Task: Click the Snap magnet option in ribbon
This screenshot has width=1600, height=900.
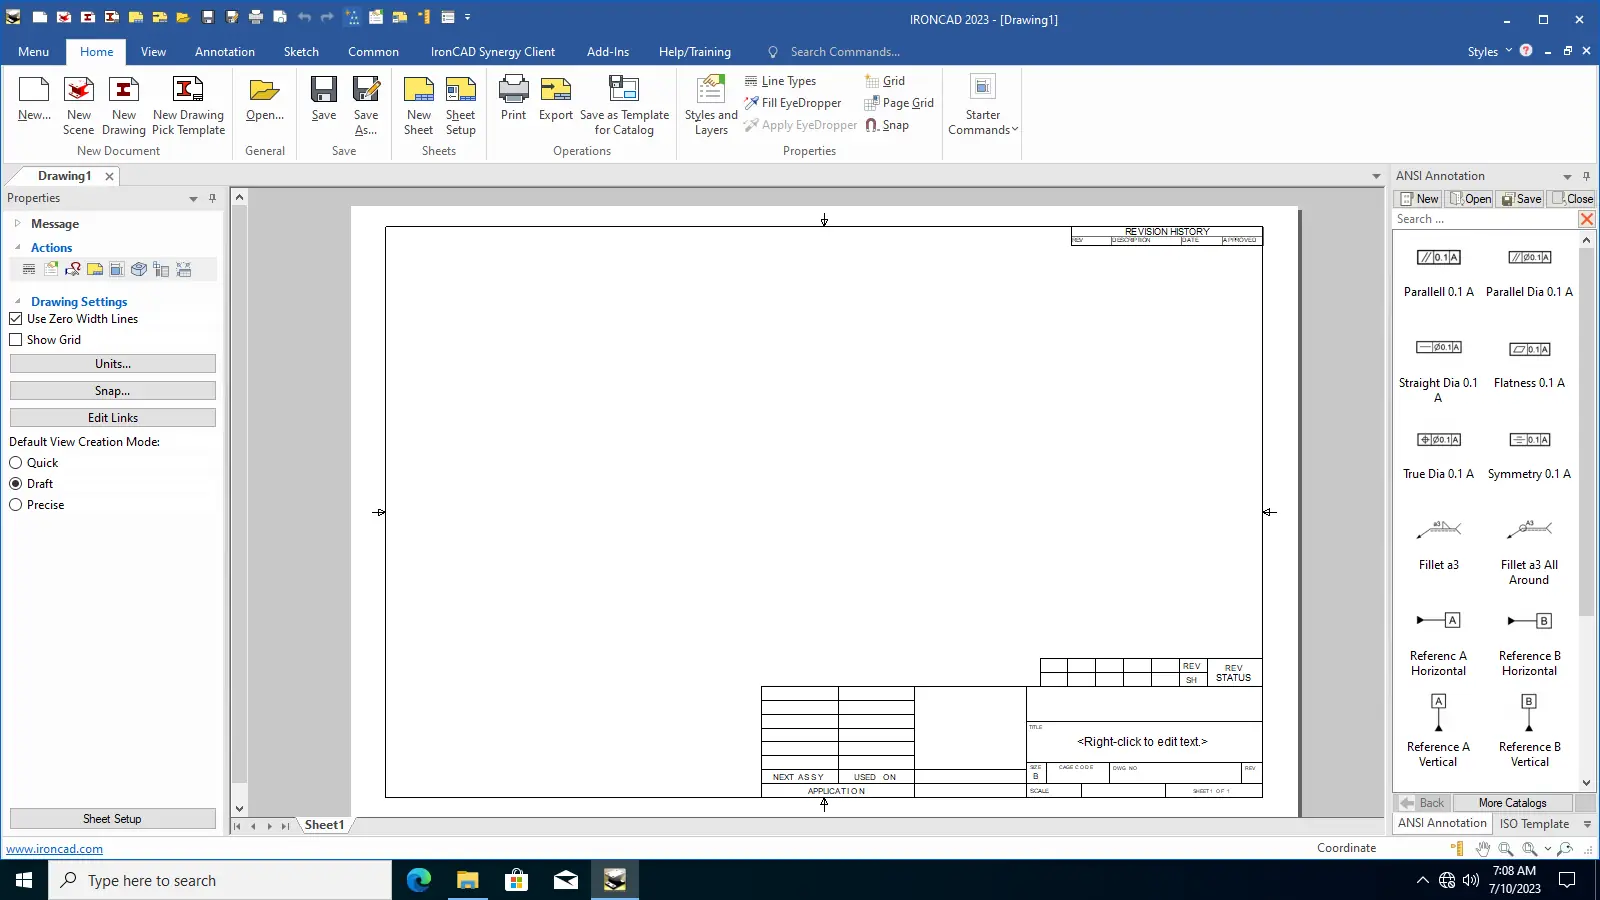Action: 887,125
